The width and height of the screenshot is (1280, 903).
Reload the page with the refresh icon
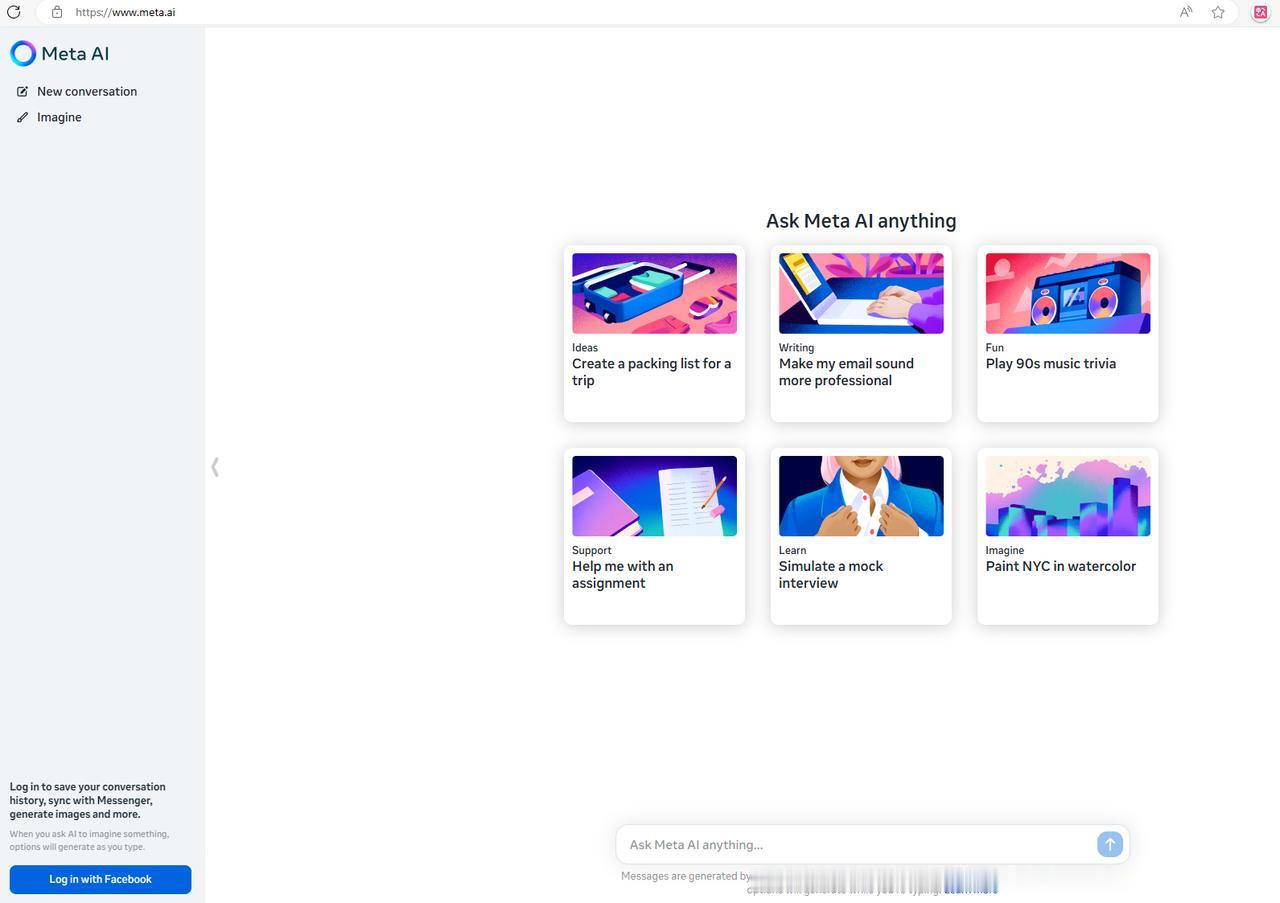tap(14, 12)
